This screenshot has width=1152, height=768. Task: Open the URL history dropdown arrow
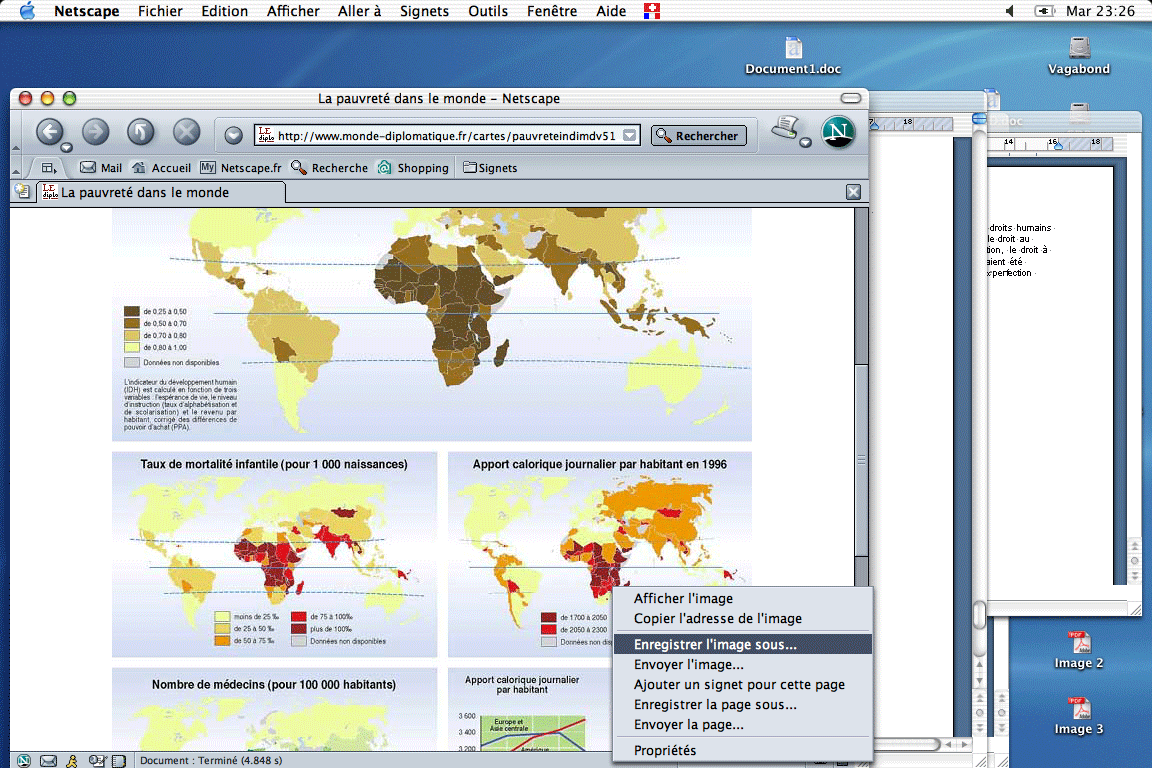click(x=233, y=136)
